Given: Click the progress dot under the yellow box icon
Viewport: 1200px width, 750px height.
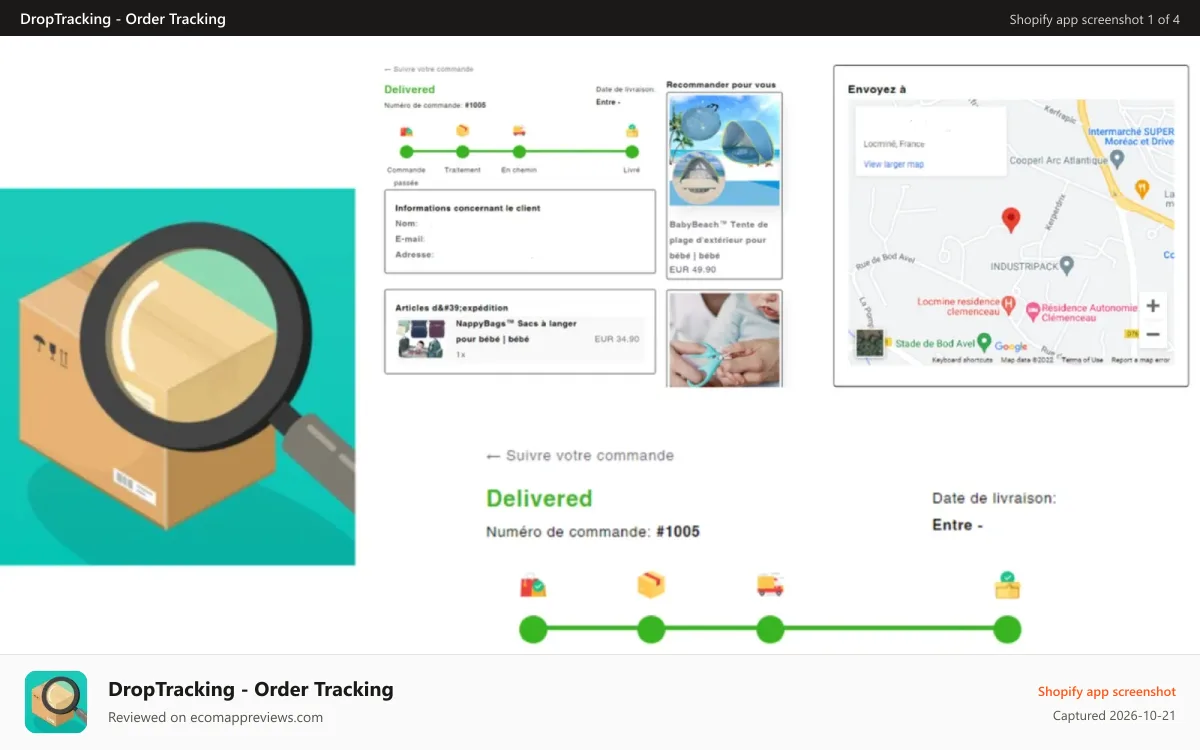Looking at the screenshot, I should pos(651,629).
